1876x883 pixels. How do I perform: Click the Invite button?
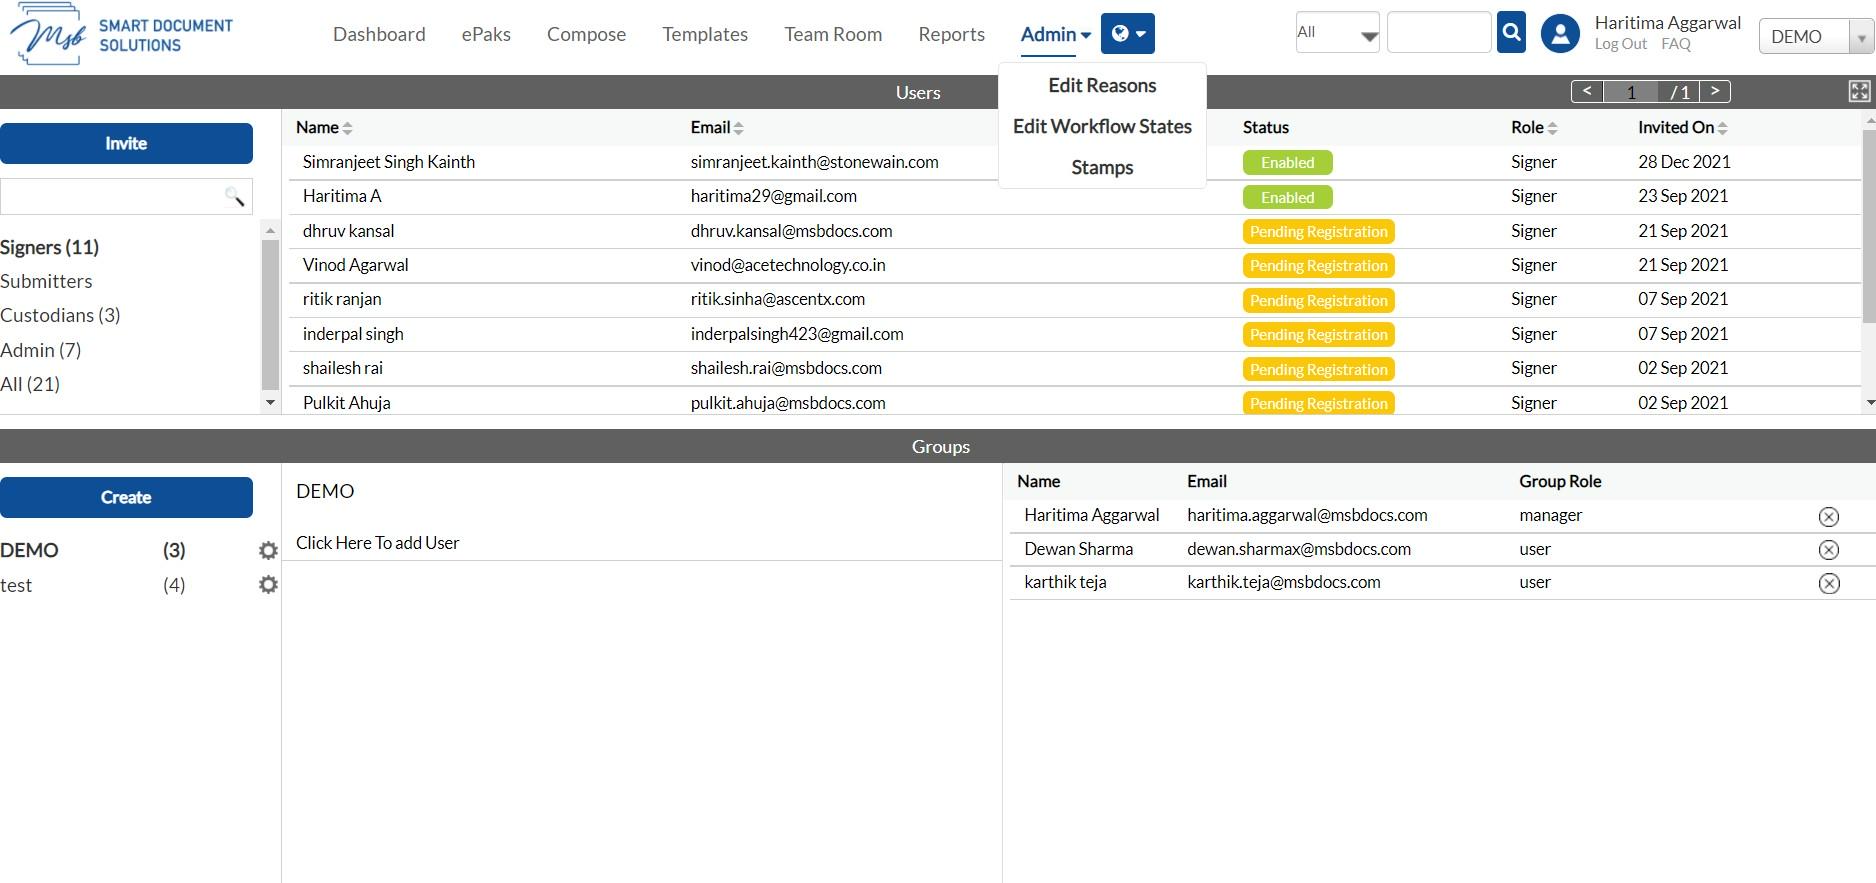pos(126,143)
